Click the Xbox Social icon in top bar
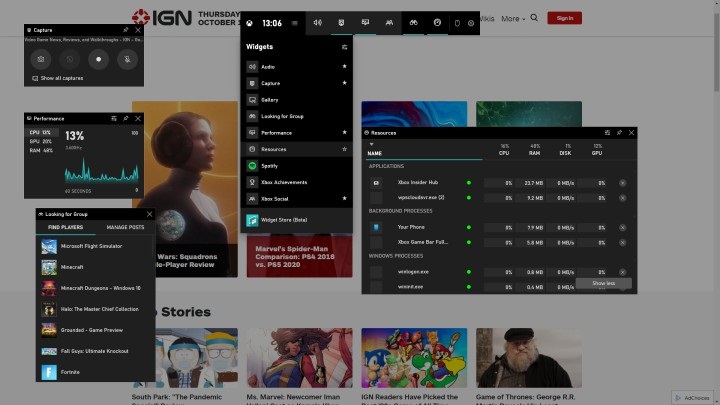Image resolution: width=720 pixels, height=405 pixels. click(389, 21)
